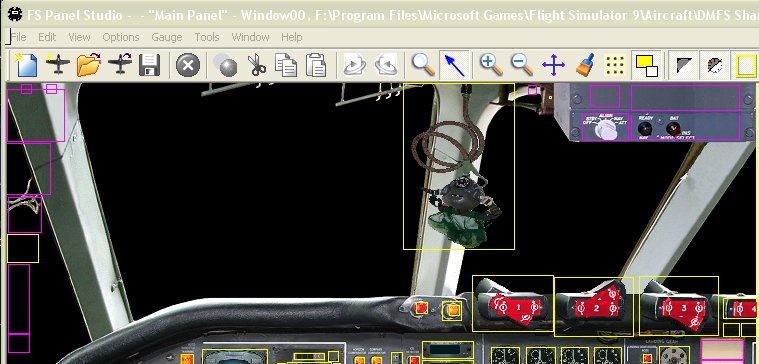Select the blue arrow pointer tool
This screenshot has width=759, height=364.
coord(455,65)
